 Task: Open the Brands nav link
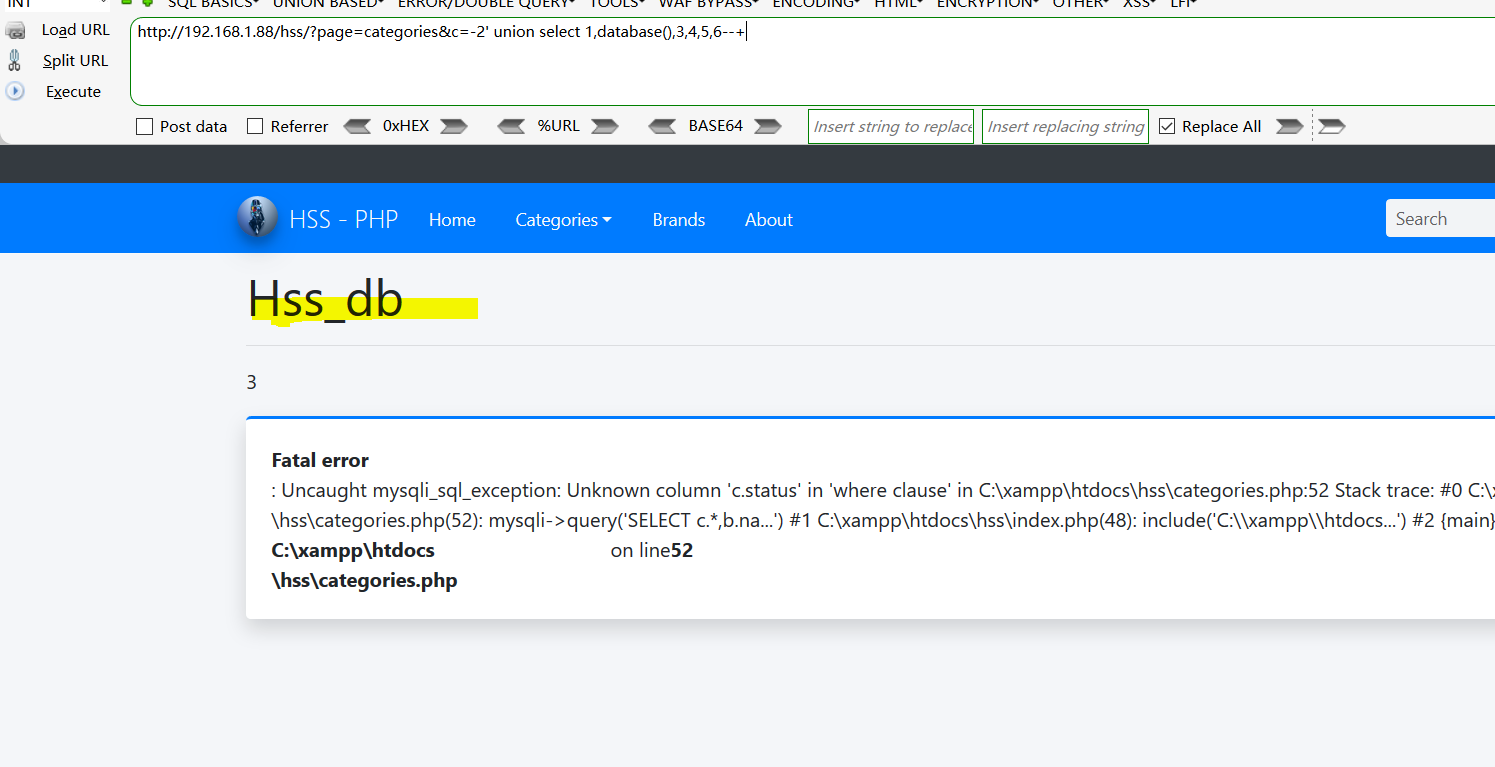[x=679, y=220]
